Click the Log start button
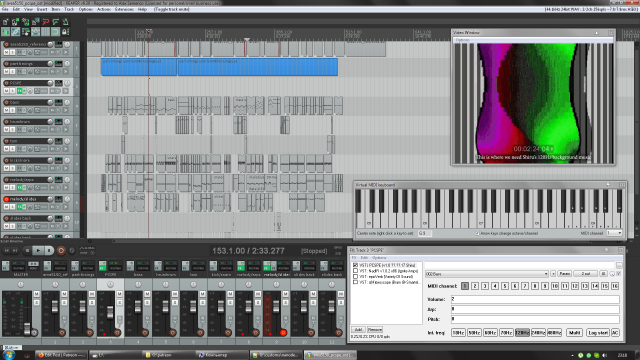This screenshot has height=360, width=640. point(598,333)
